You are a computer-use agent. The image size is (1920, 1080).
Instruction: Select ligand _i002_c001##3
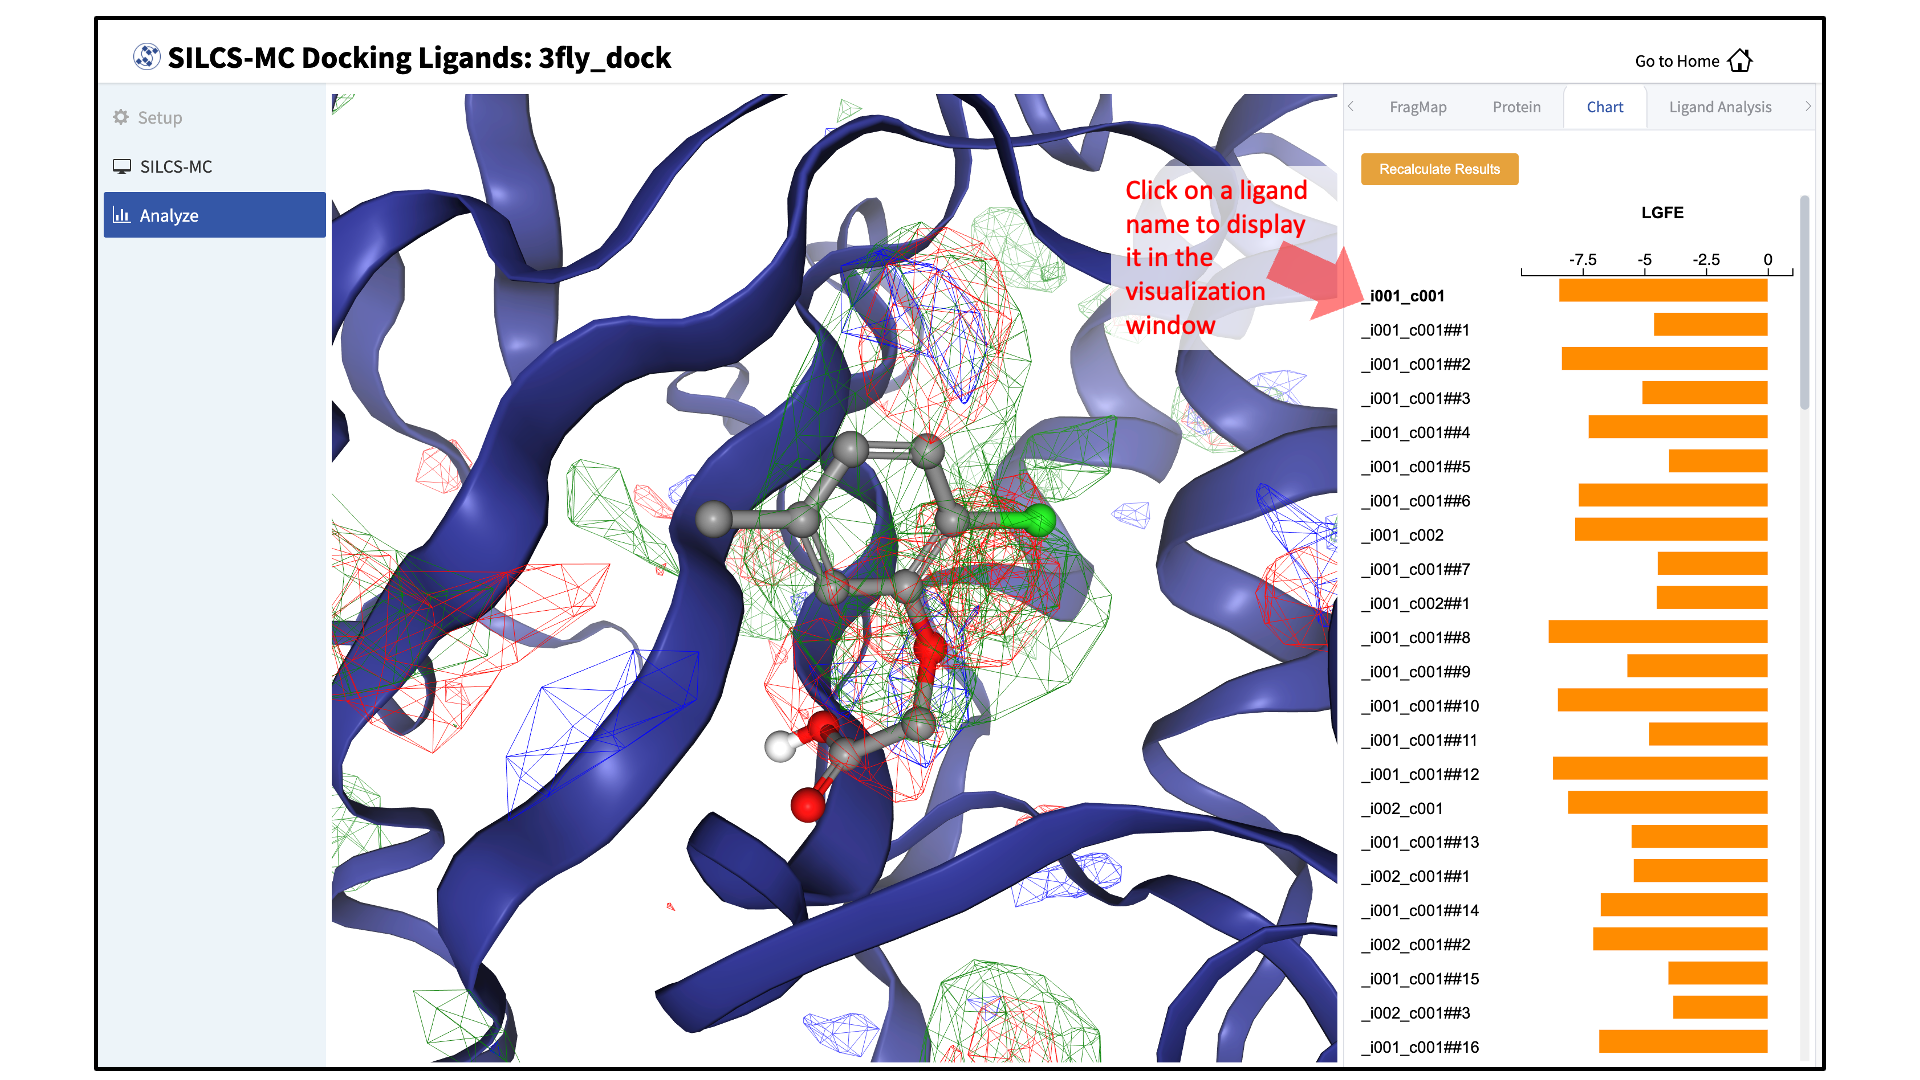(1416, 1013)
